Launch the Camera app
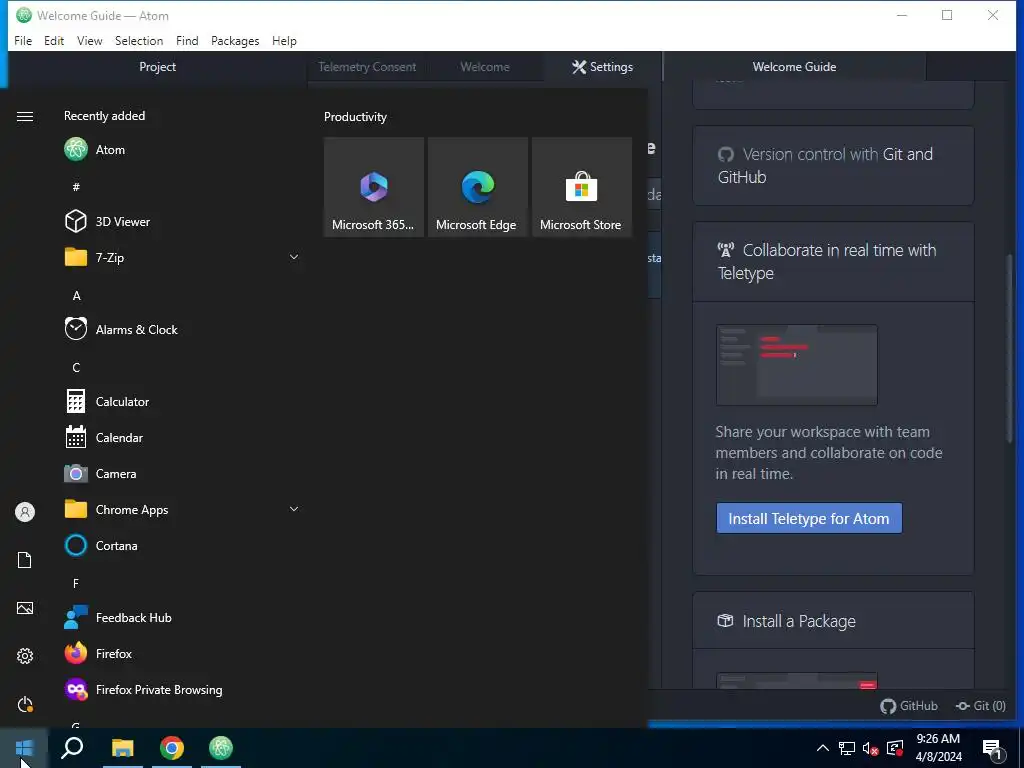 click(x=180, y=473)
